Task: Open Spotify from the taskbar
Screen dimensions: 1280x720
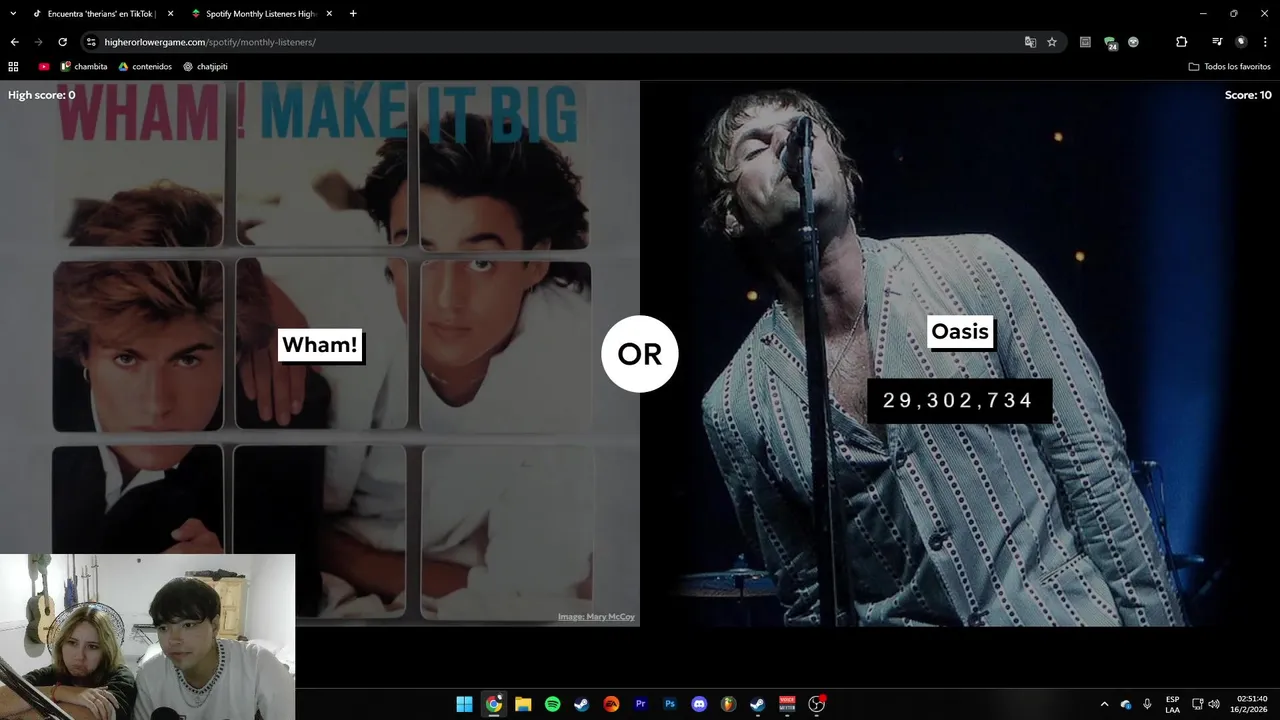Action: pyautogui.click(x=552, y=704)
